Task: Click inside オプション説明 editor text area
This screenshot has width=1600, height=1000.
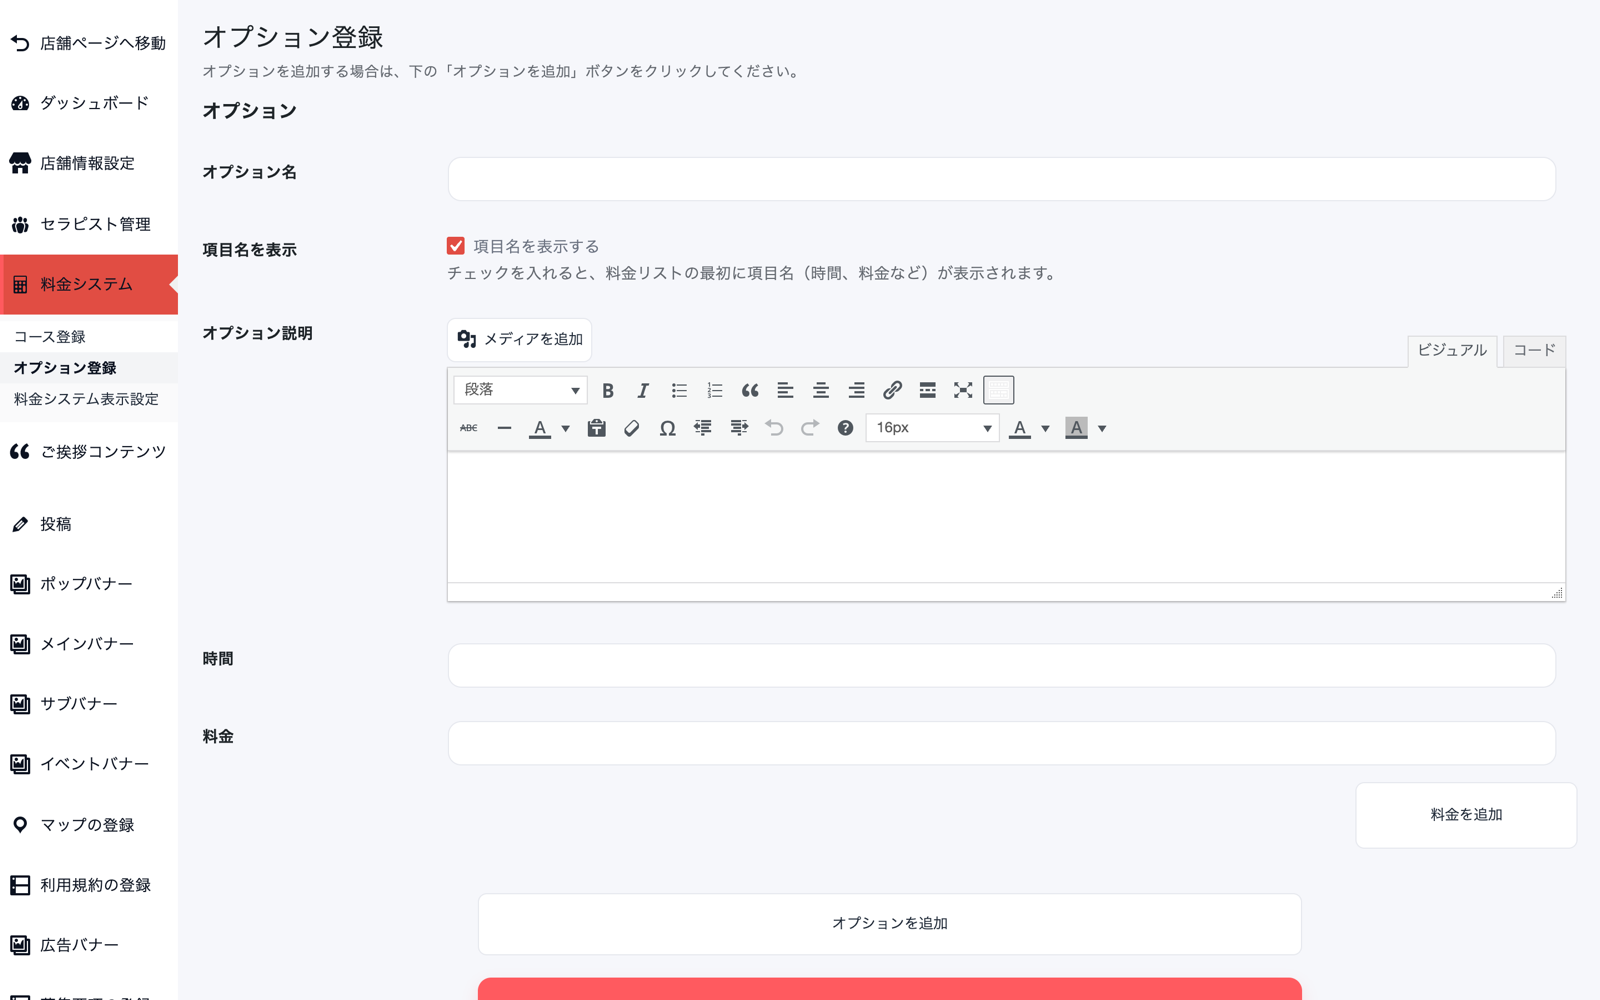Action: click(x=1006, y=517)
